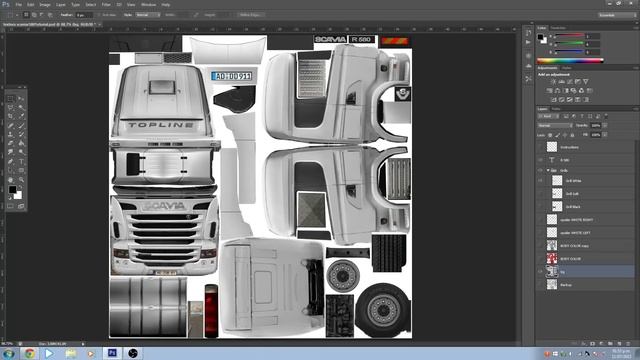Viewport: 640px width, 360px height.
Task: Select the Horizontal Type tool
Action: [21, 161]
